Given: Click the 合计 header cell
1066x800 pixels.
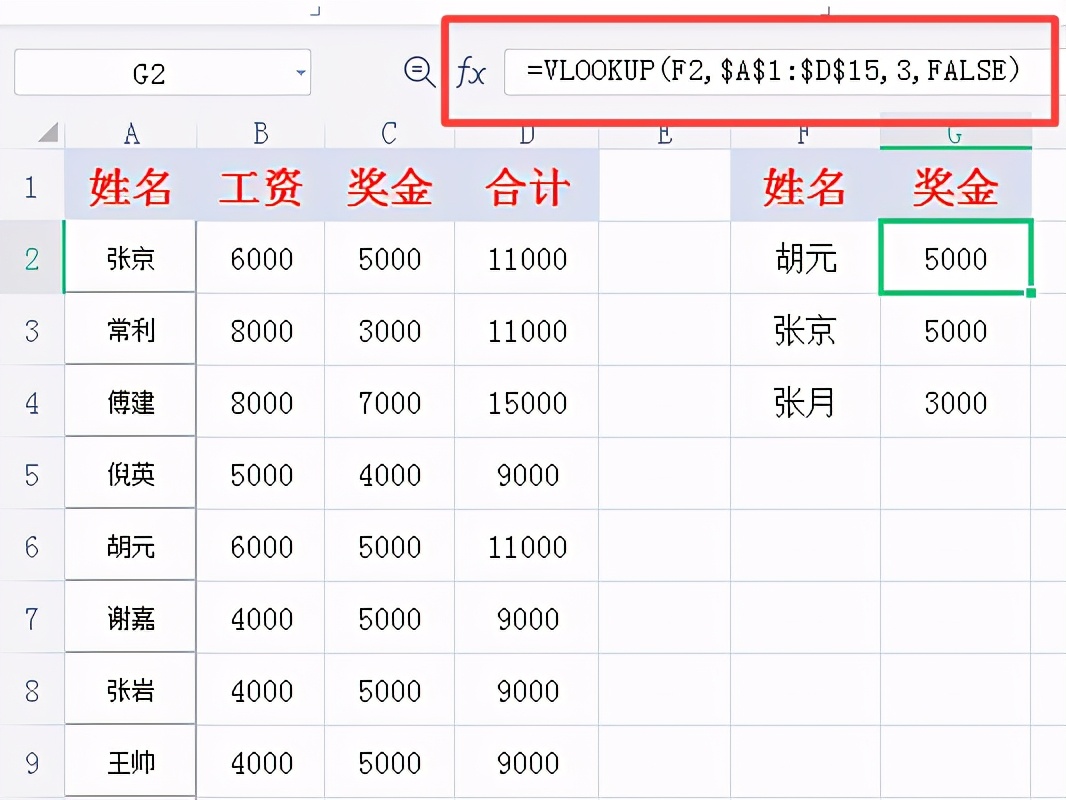Looking at the screenshot, I should 527,186.
